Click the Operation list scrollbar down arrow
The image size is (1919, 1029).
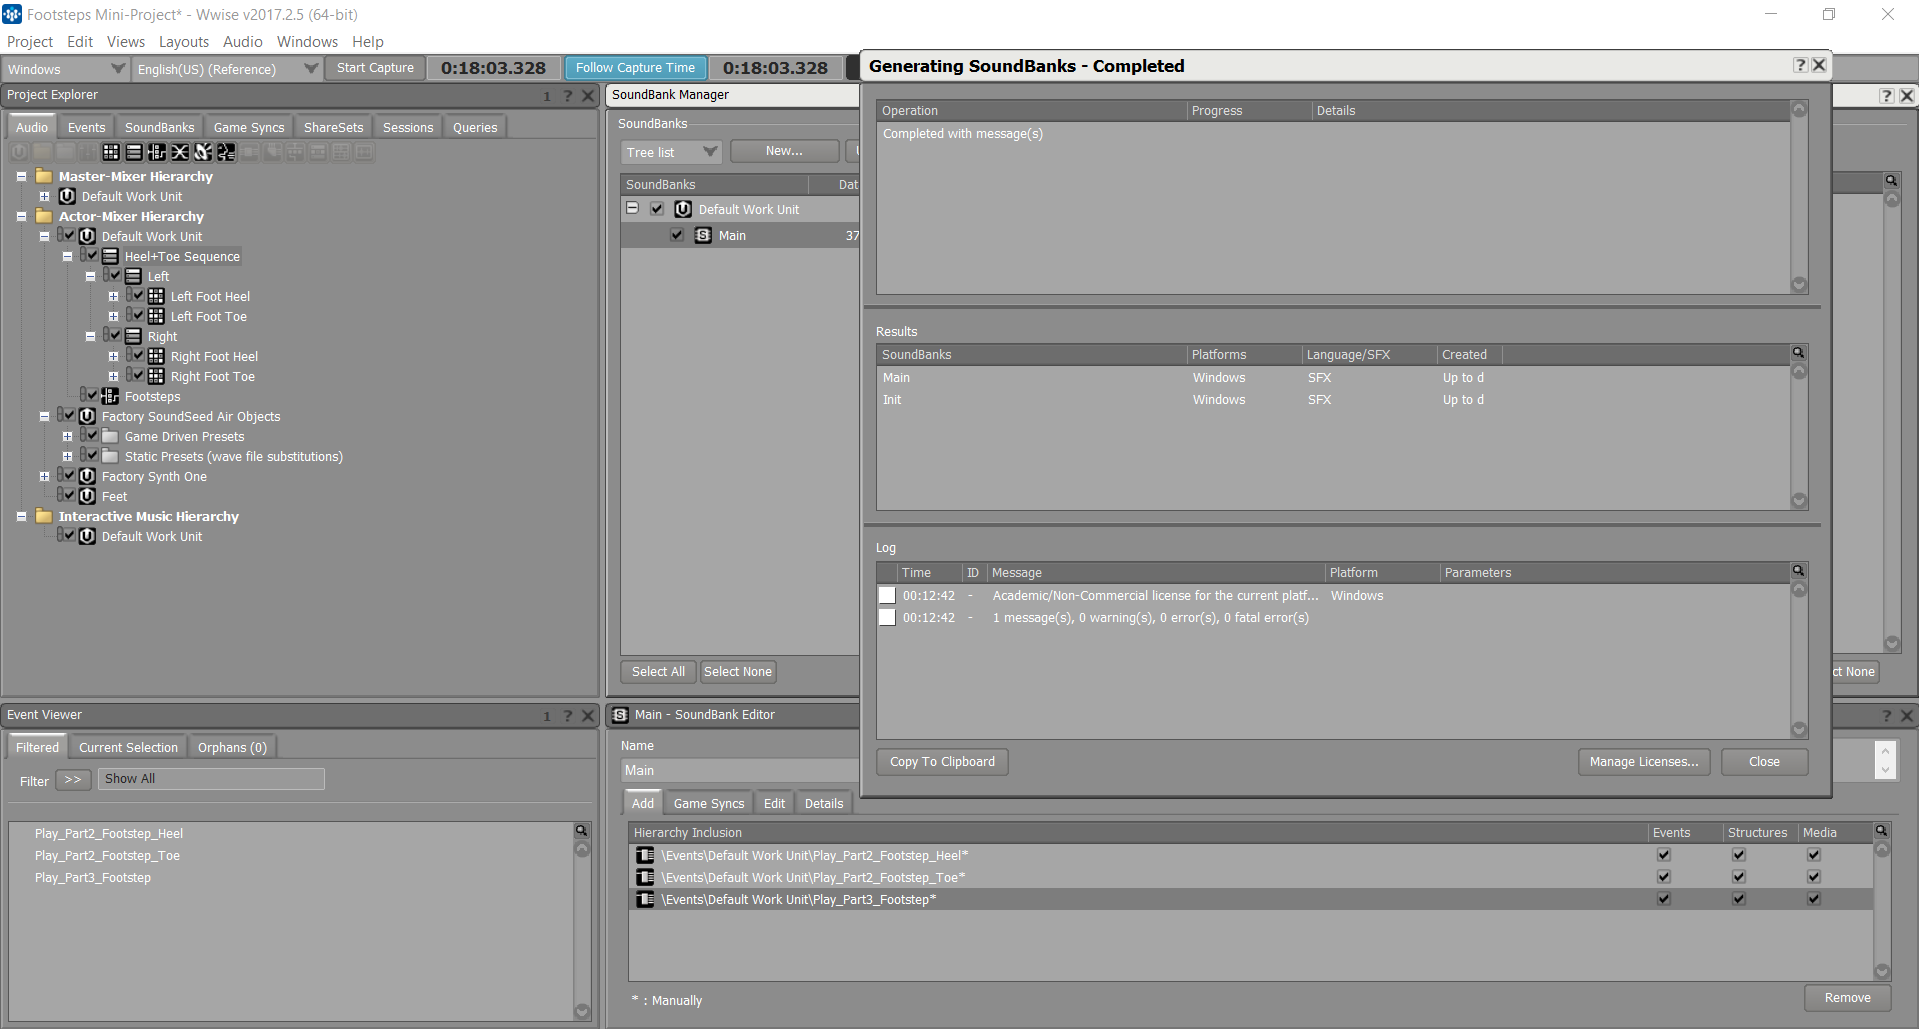point(1799,284)
